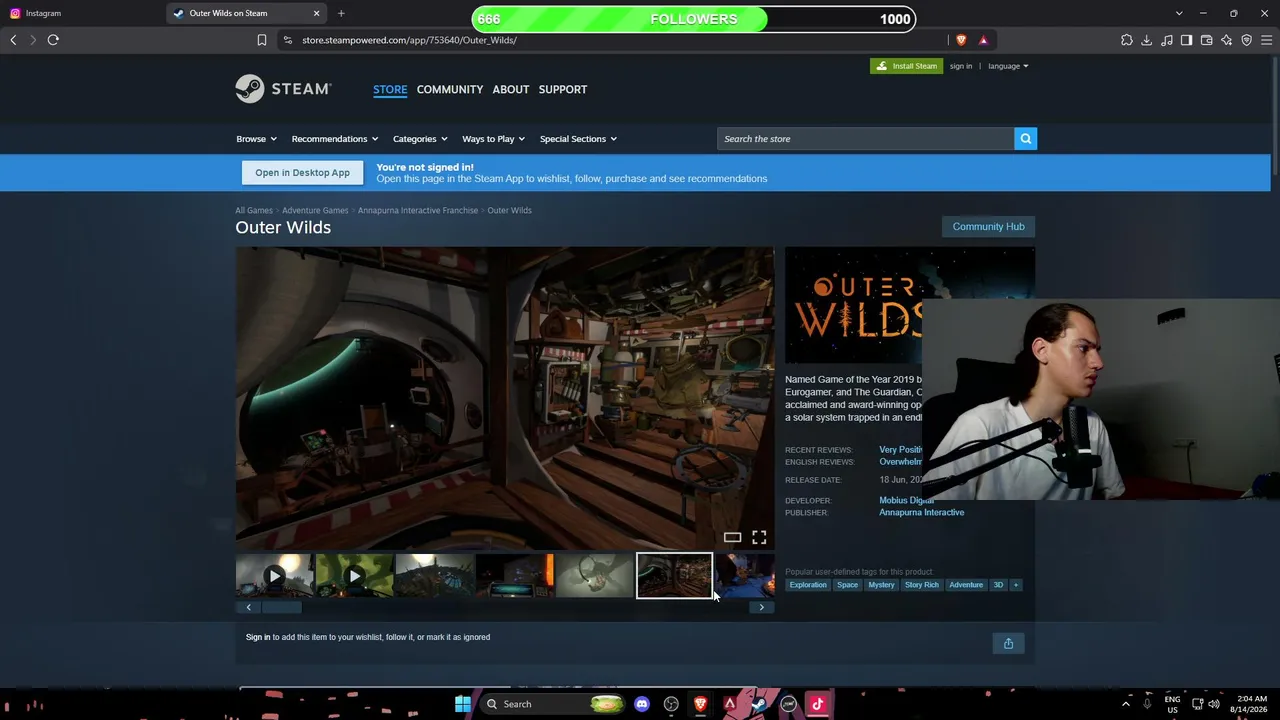Expand the Recommendations dropdown
The height and width of the screenshot is (720, 1280).
335,139
